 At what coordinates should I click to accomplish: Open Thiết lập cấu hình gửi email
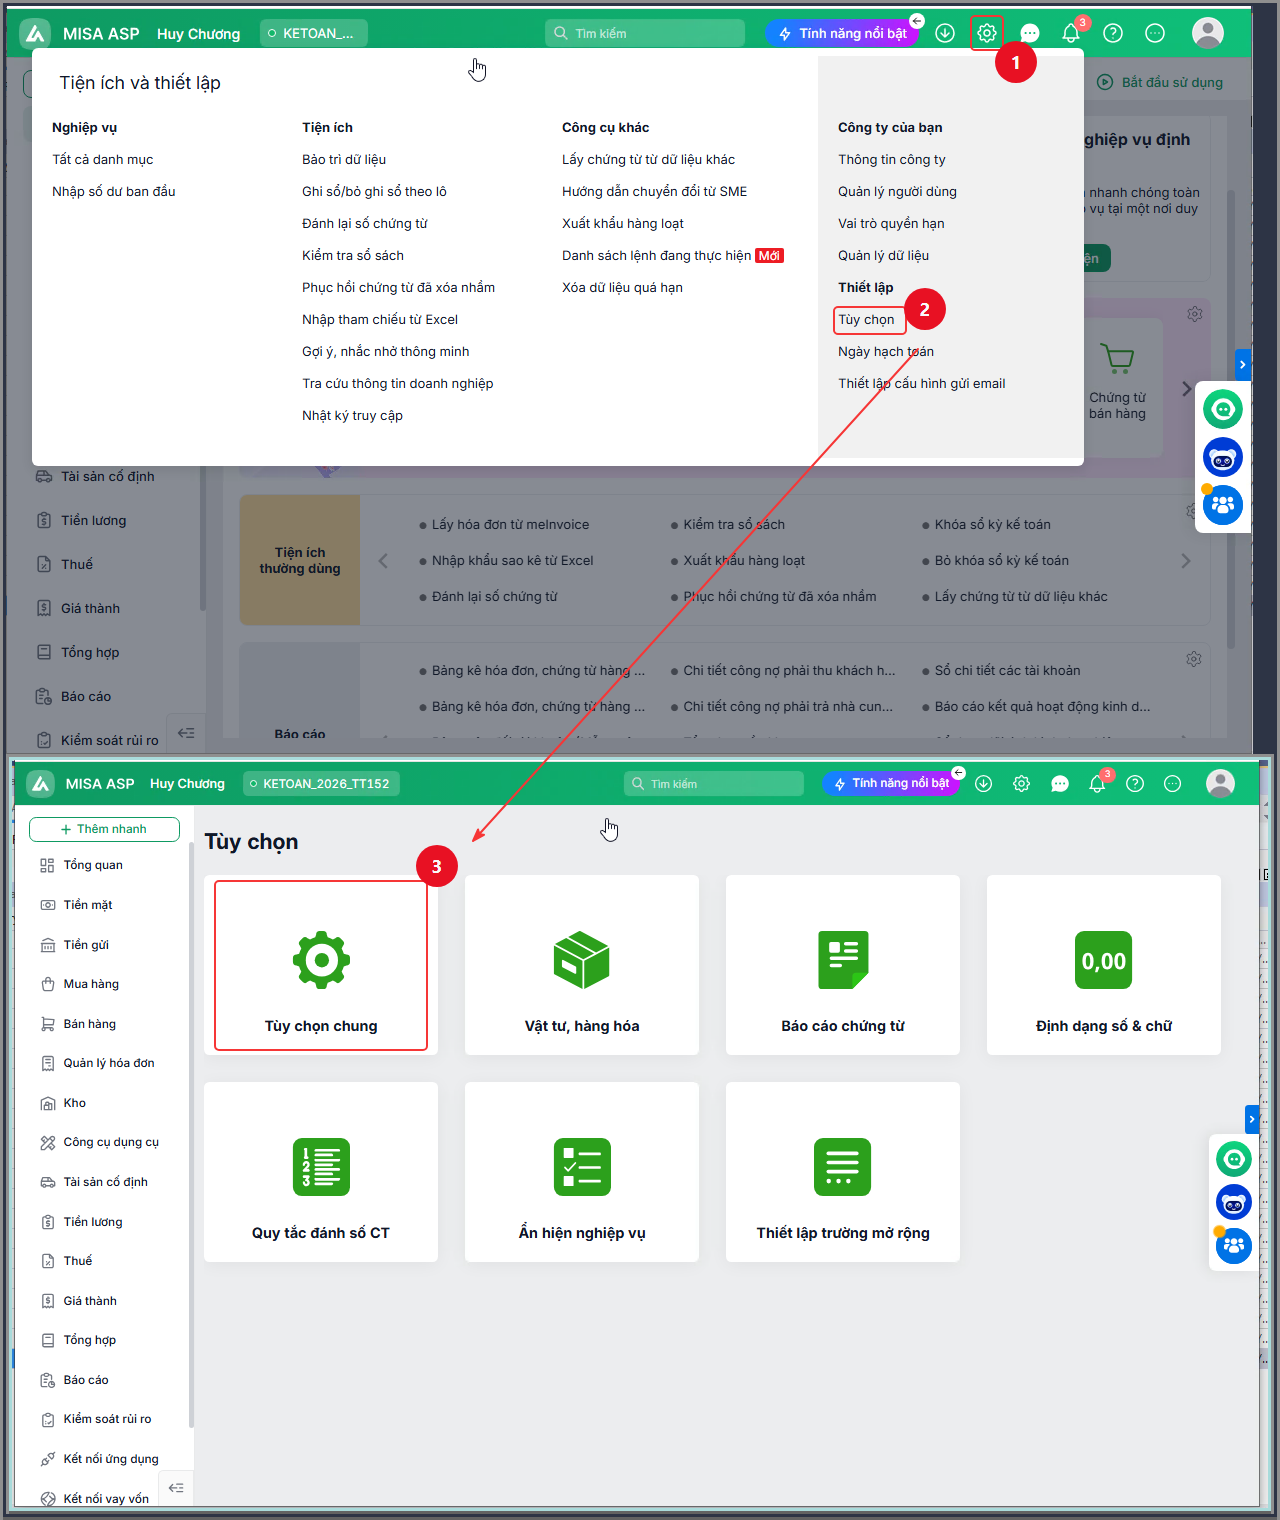(922, 384)
